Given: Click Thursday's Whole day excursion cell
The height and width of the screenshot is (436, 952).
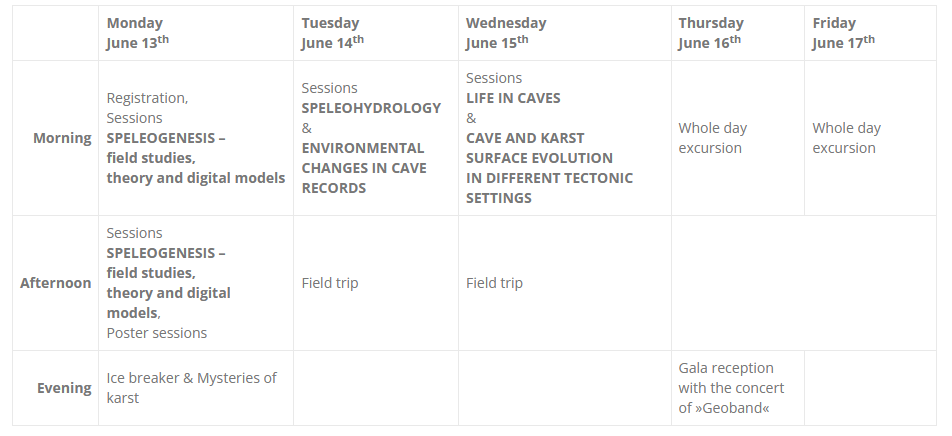Looking at the screenshot, I should point(712,138).
